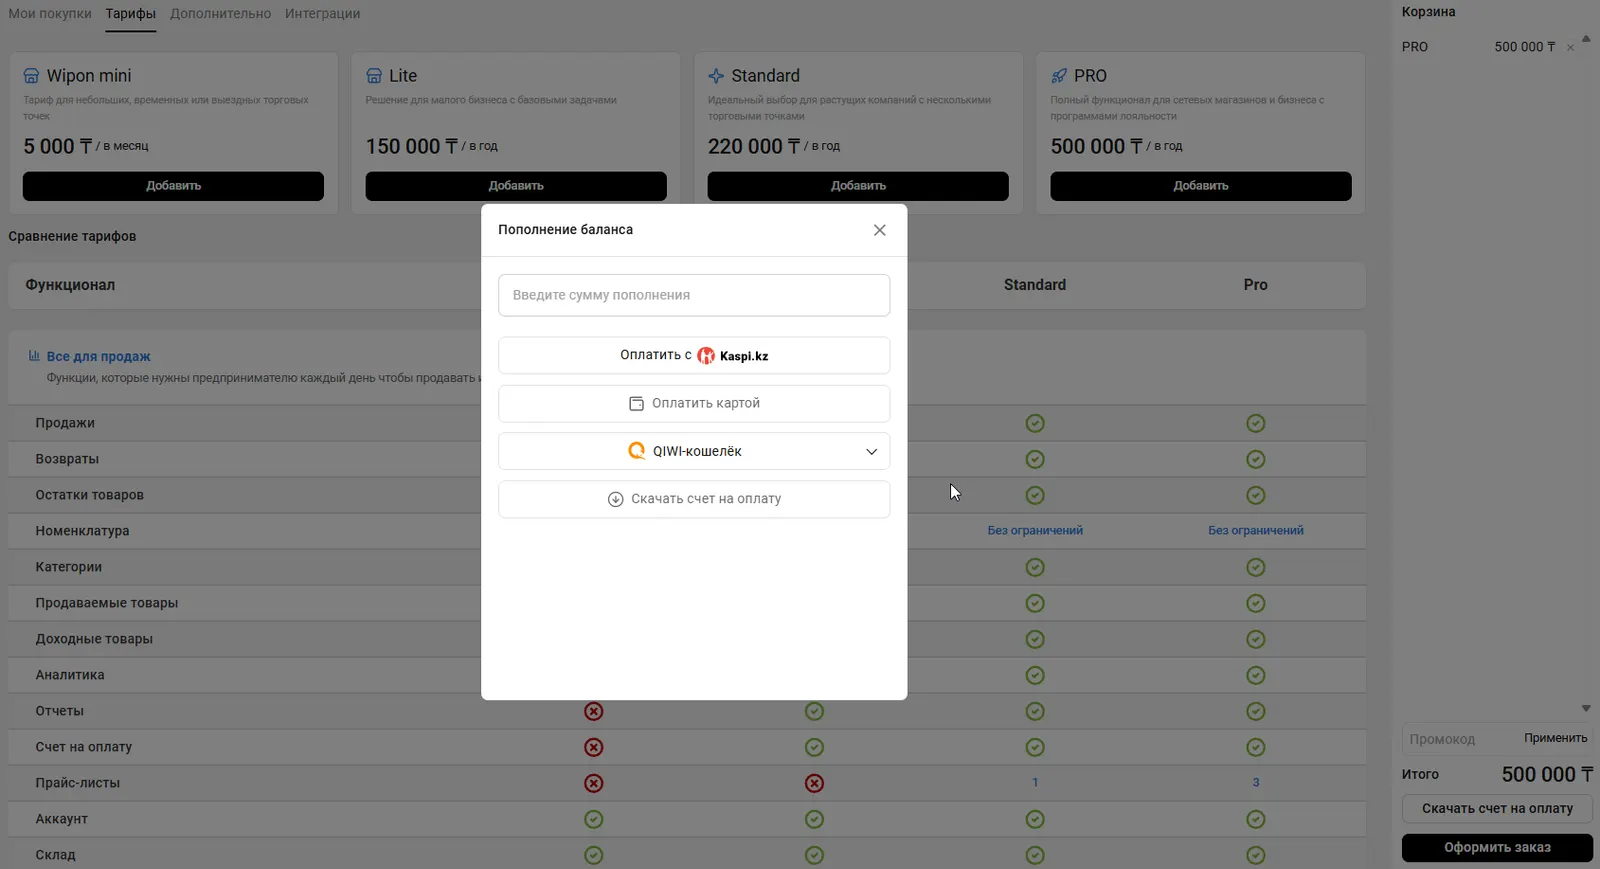
Task: Open the Дополнительно tab
Action: click(x=220, y=14)
